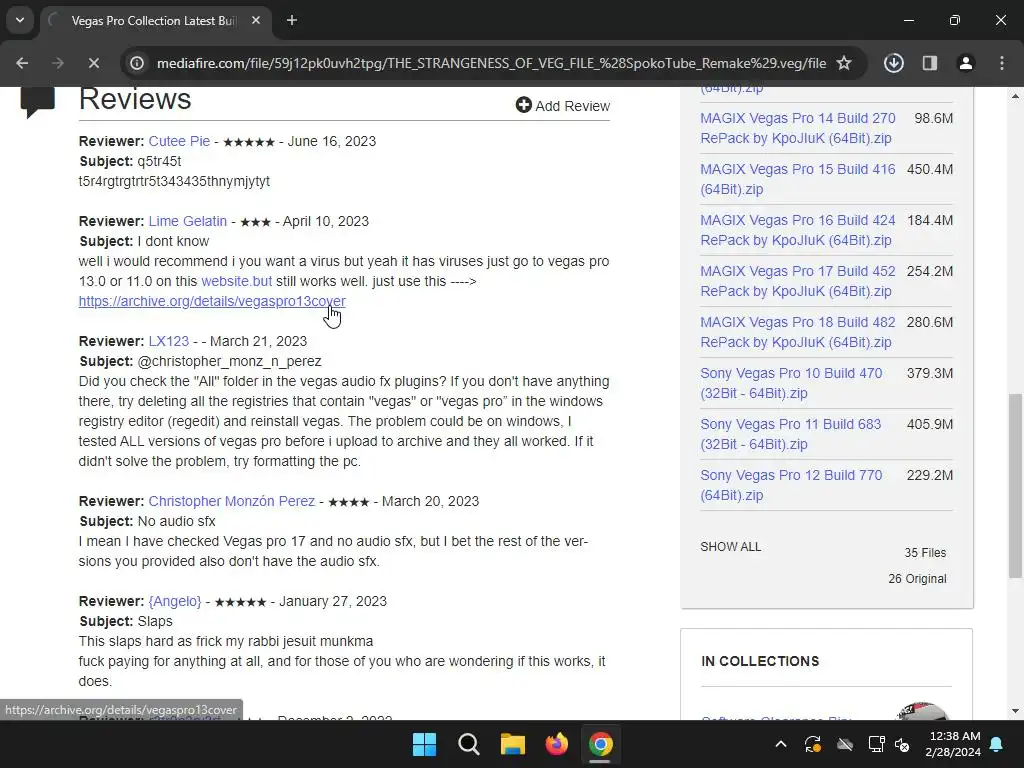Download MAGIX Vegas Pro 17 Build 452 zip
1024x768 pixels.
point(797,281)
